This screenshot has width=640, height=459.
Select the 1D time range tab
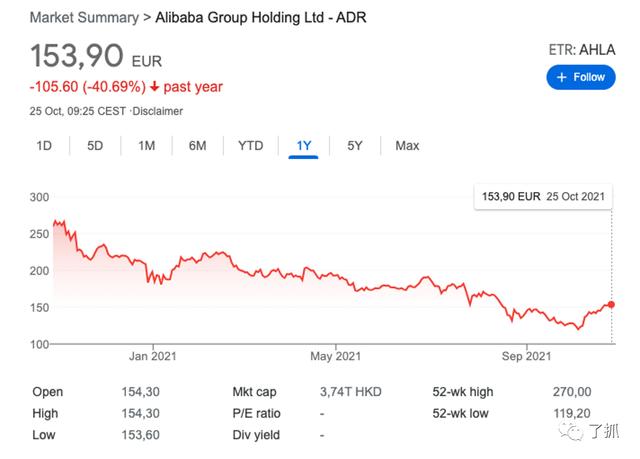(44, 146)
